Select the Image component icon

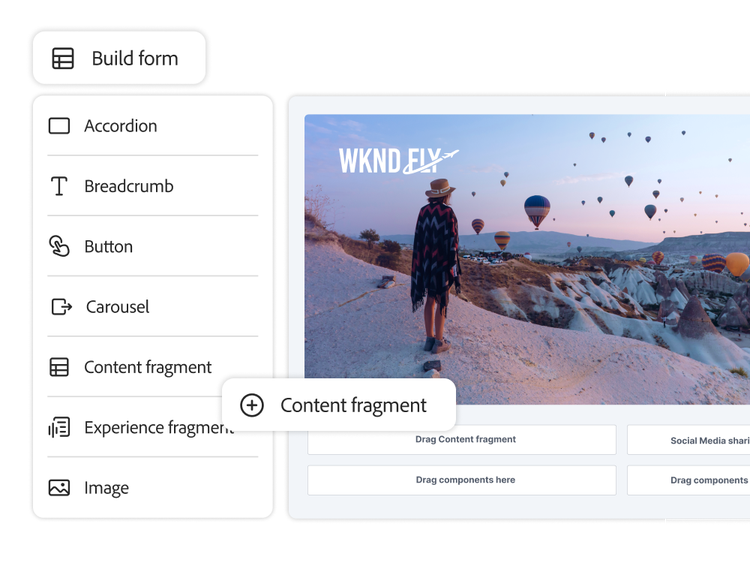[x=59, y=488]
